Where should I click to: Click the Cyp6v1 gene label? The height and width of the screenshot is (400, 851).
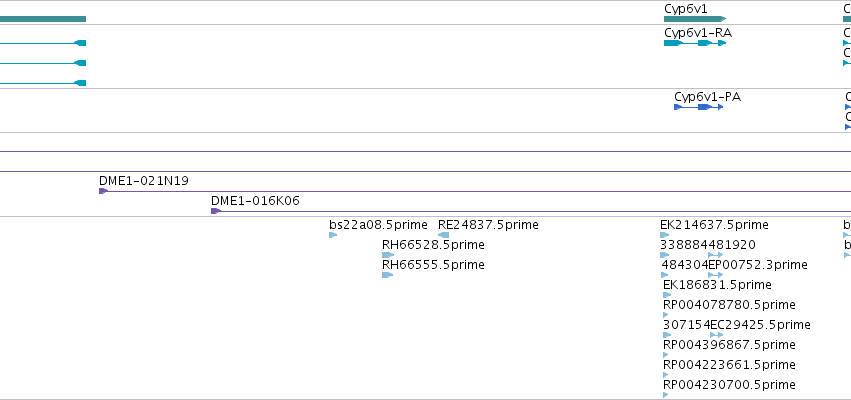point(686,9)
